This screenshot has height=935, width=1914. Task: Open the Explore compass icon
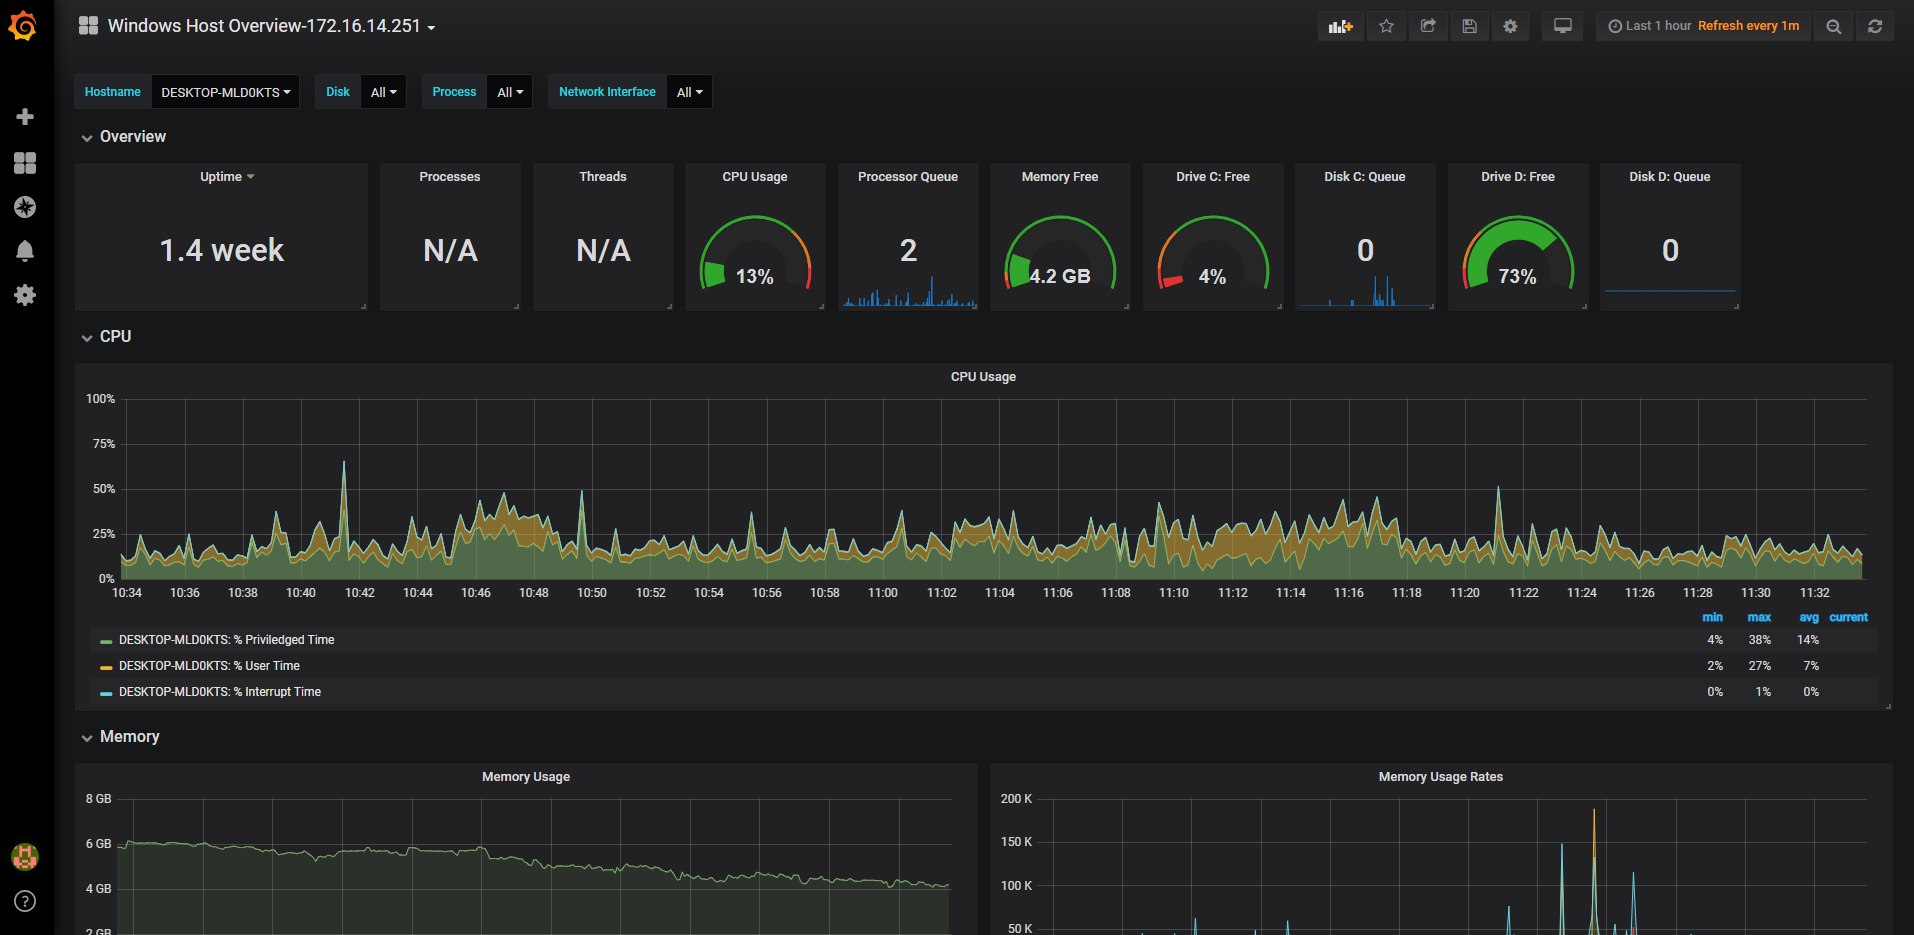(x=25, y=207)
